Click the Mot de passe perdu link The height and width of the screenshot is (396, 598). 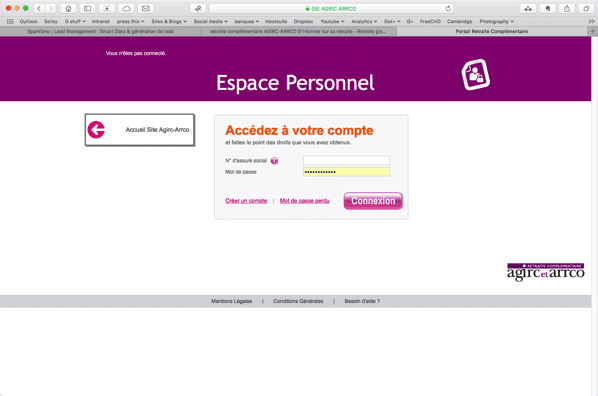(x=305, y=201)
